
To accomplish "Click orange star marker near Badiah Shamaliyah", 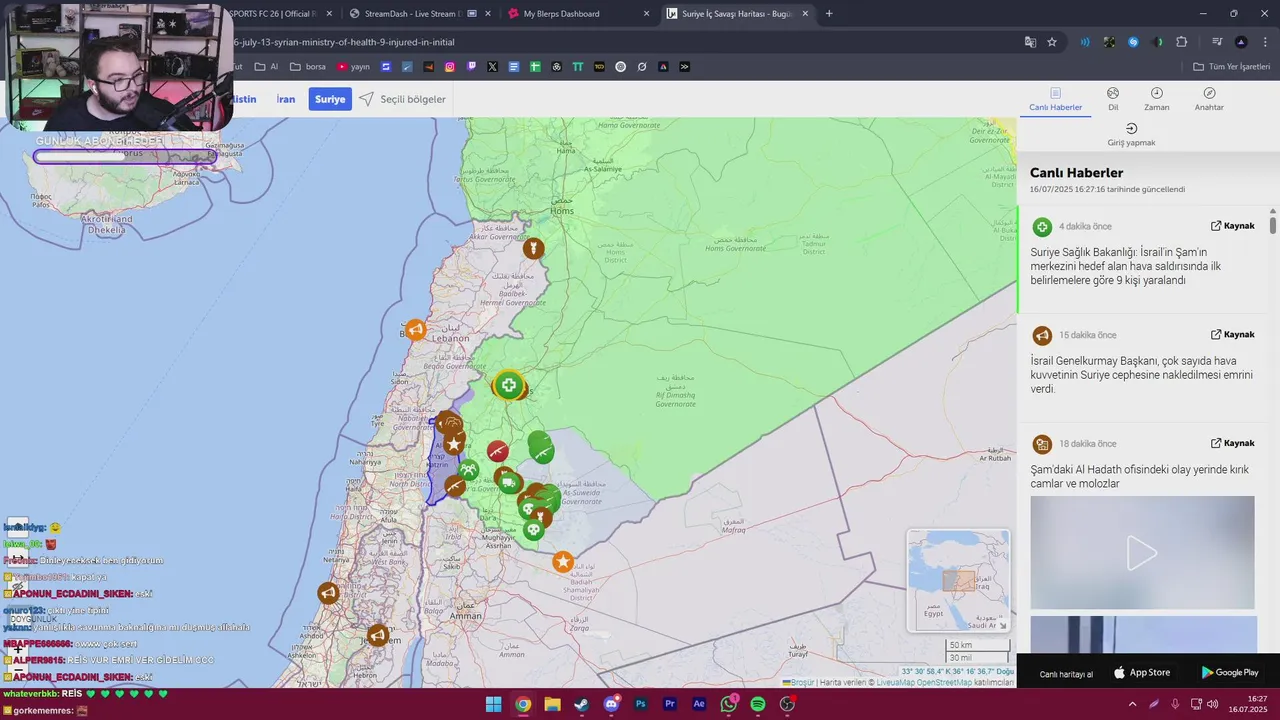I will (563, 562).
